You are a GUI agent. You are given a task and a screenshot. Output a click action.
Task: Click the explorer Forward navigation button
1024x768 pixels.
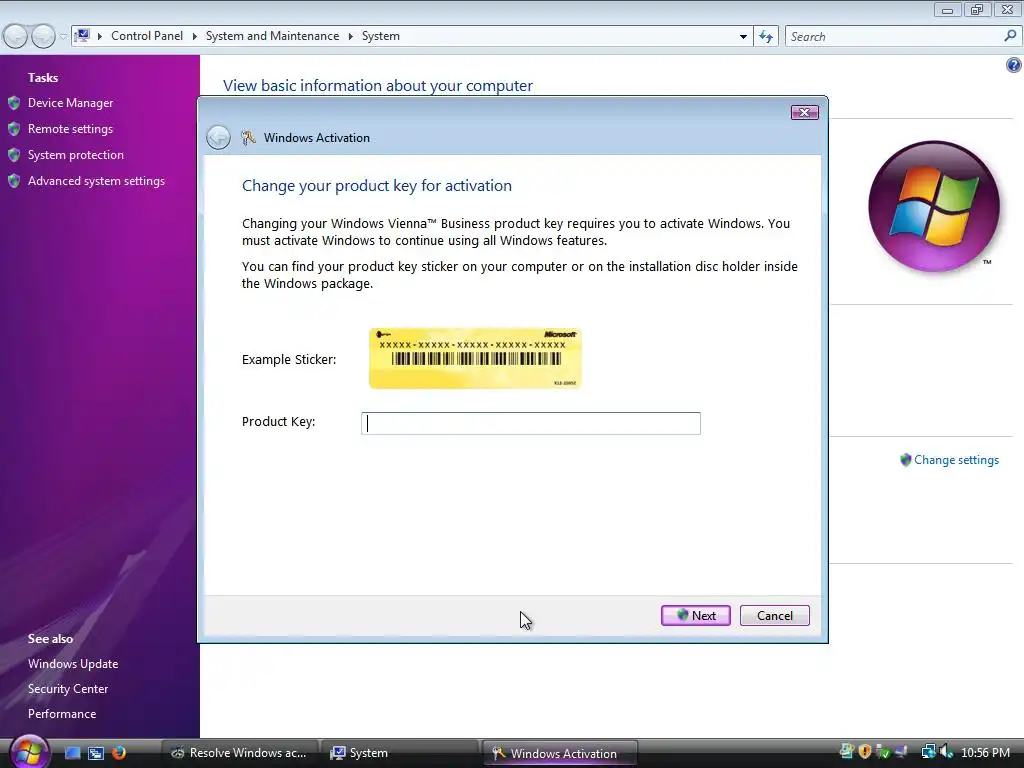[43, 37]
